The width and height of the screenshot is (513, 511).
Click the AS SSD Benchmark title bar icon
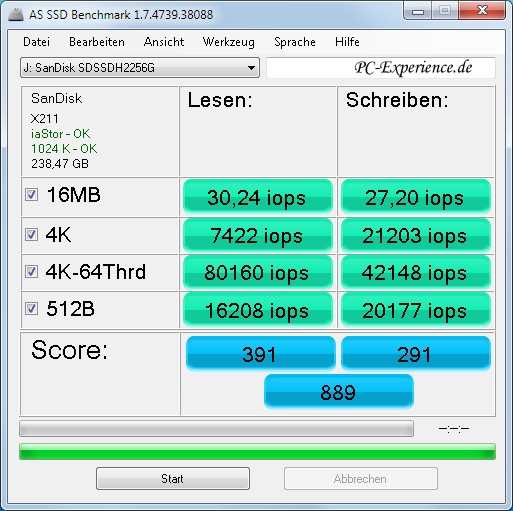pos(16,15)
